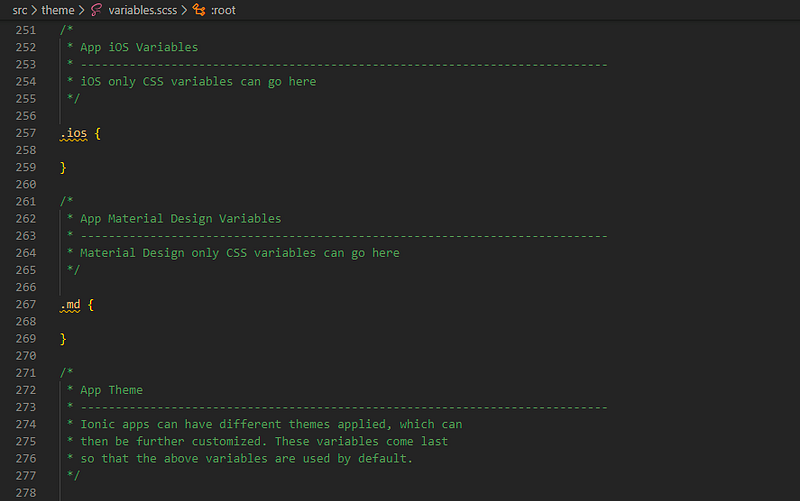Open the theme breadcrumb folder
This screenshot has width=800, height=501.
[58, 10]
